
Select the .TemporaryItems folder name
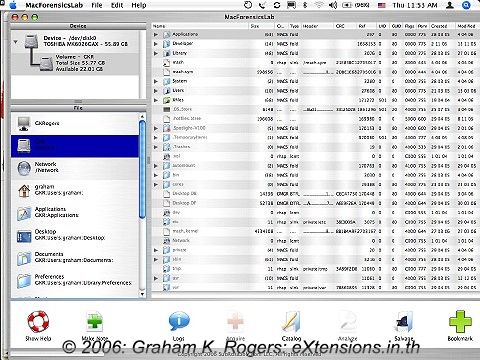pos(190,137)
